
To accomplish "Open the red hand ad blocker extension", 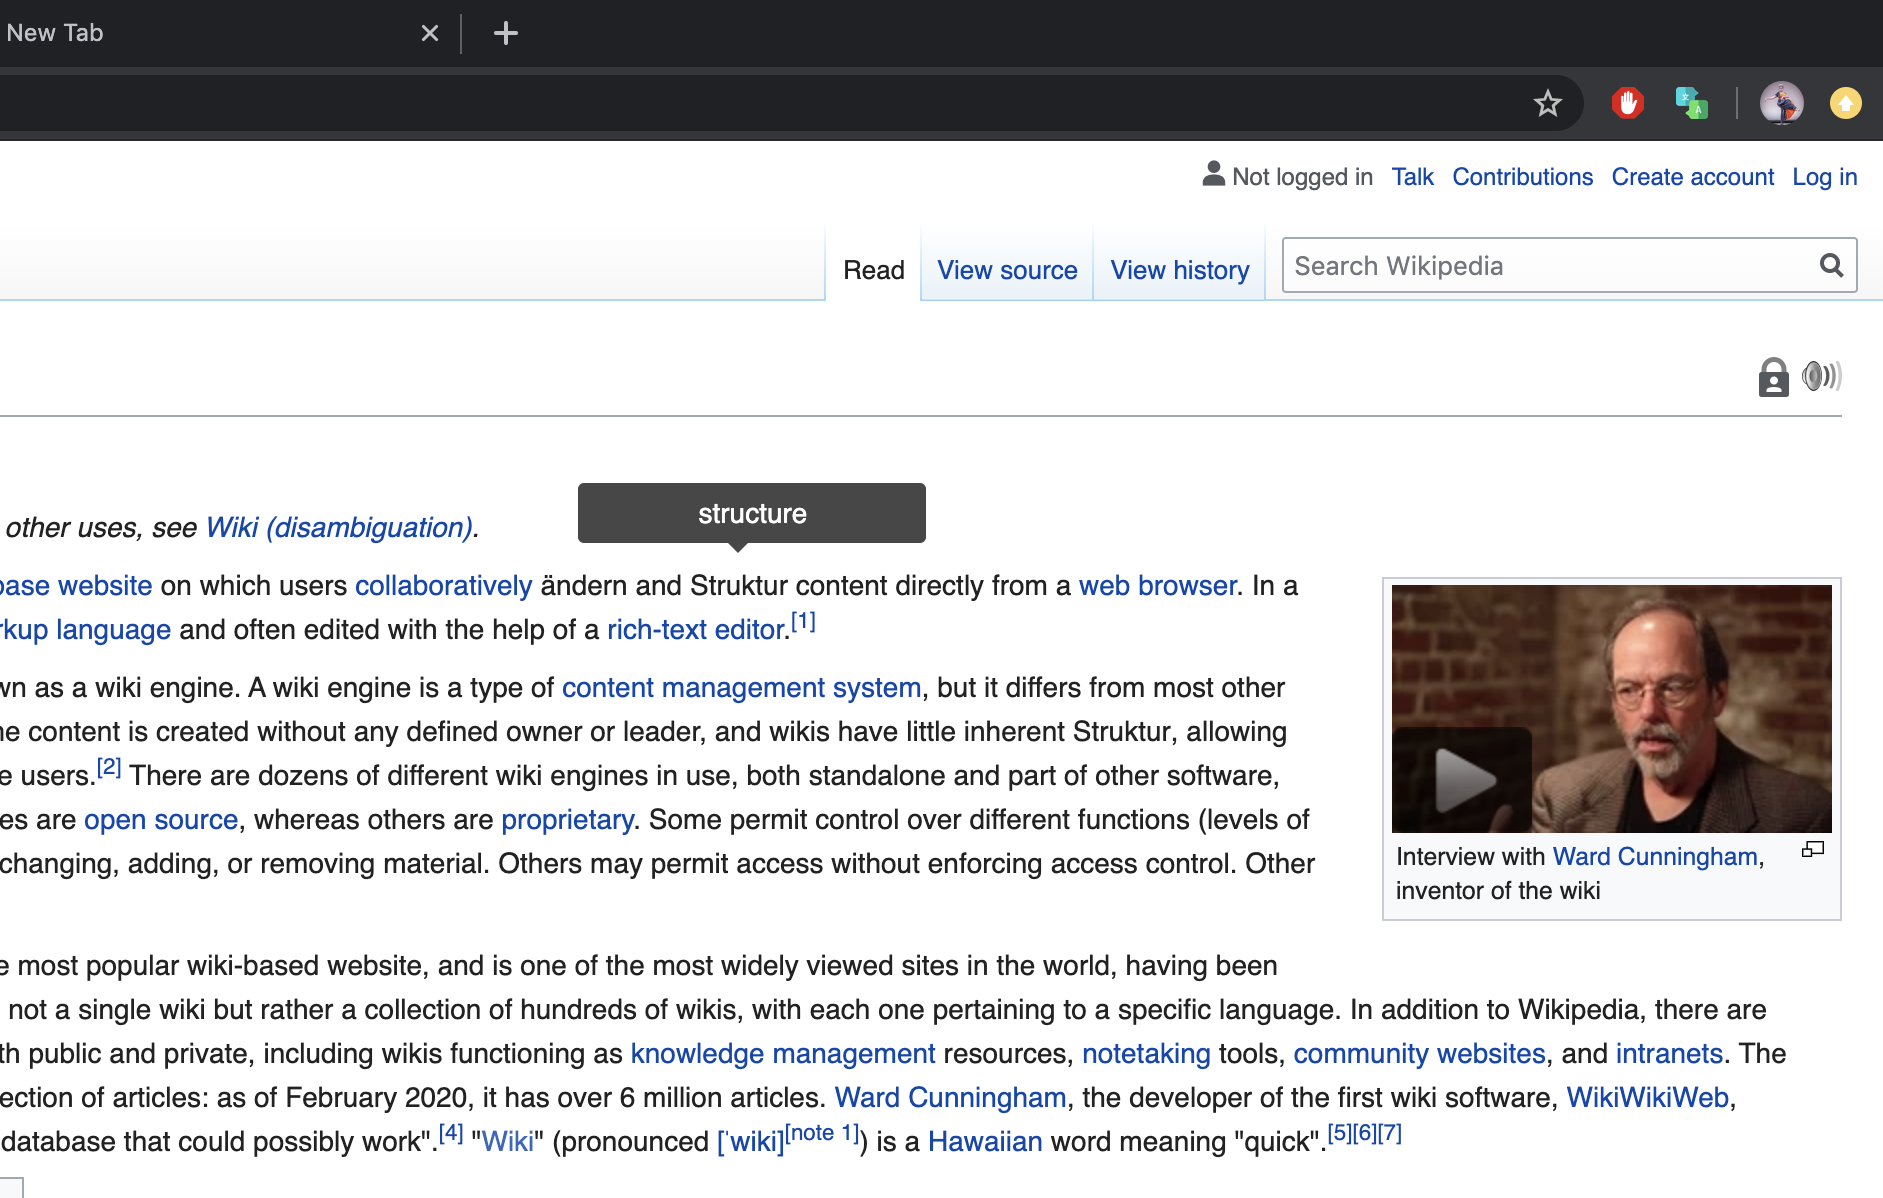I will point(1628,103).
